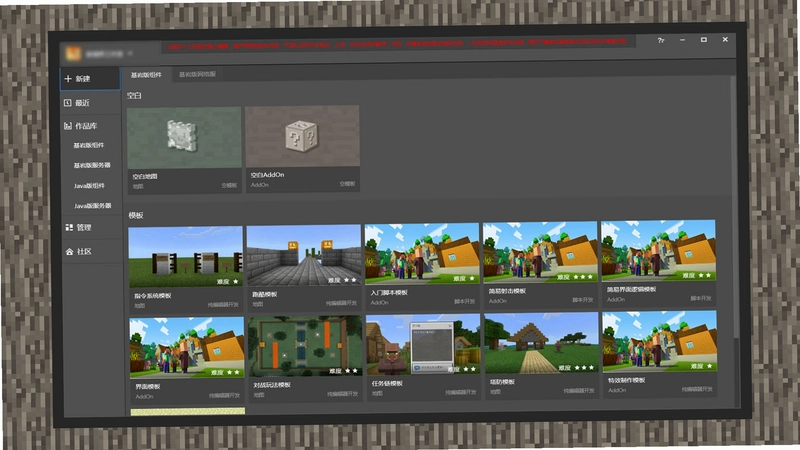Open the 管理 management icon
This screenshot has width=800, height=450.
click(69, 227)
